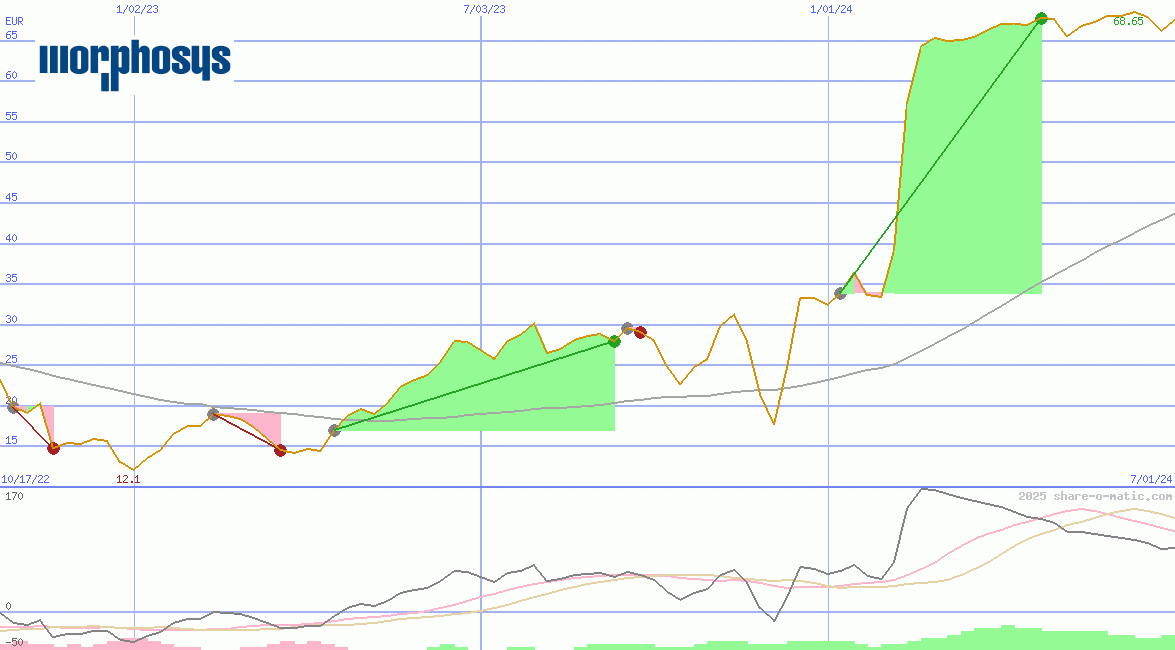
Task: Click the MorphoSys company logo
Action: click(135, 62)
